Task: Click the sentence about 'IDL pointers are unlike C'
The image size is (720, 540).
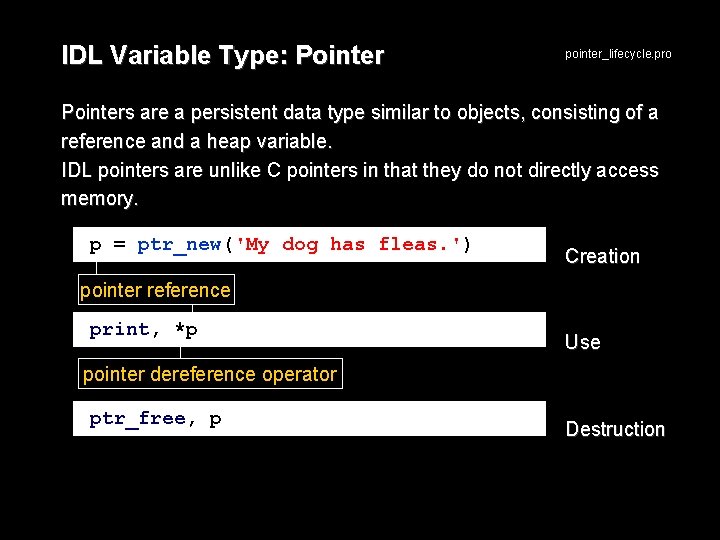Action: coord(360,184)
